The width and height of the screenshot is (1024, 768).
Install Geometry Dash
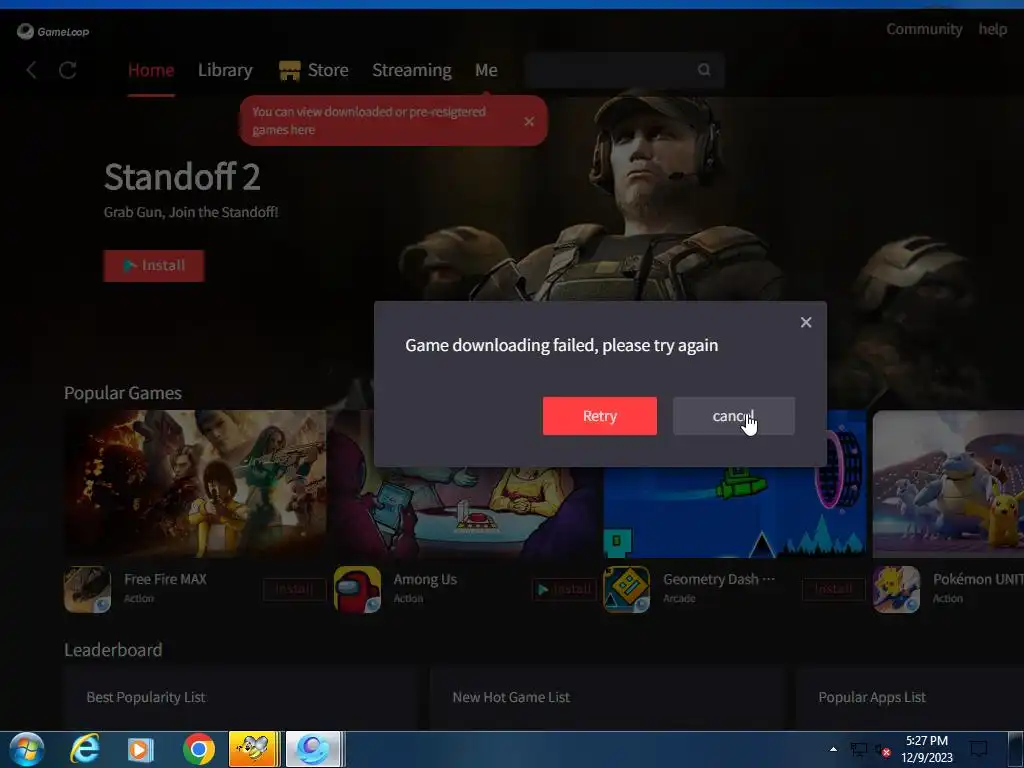coord(833,590)
